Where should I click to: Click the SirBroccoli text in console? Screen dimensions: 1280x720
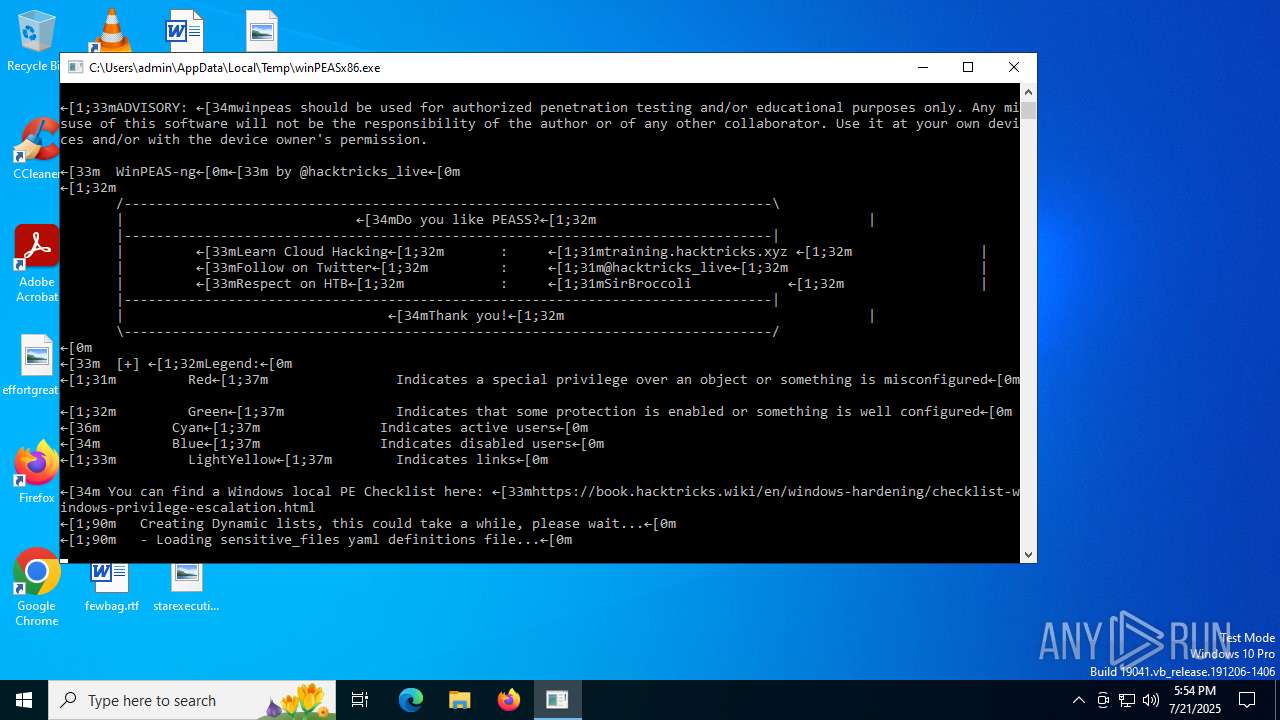[648, 284]
